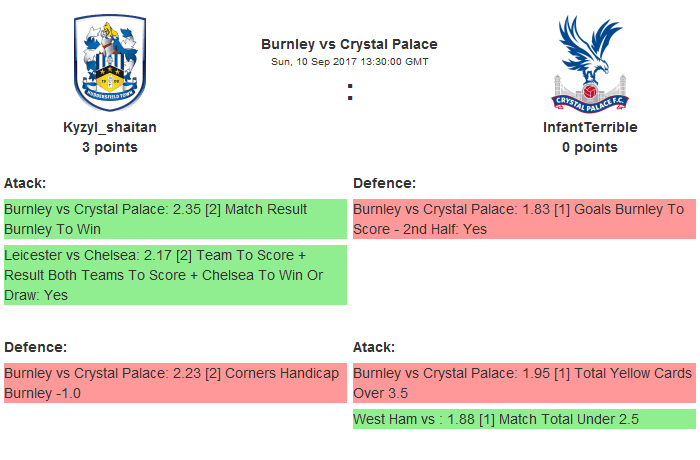700x460 pixels.
Task: Click the Crystal Palace eagle crest
Action: click(x=589, y=63)
